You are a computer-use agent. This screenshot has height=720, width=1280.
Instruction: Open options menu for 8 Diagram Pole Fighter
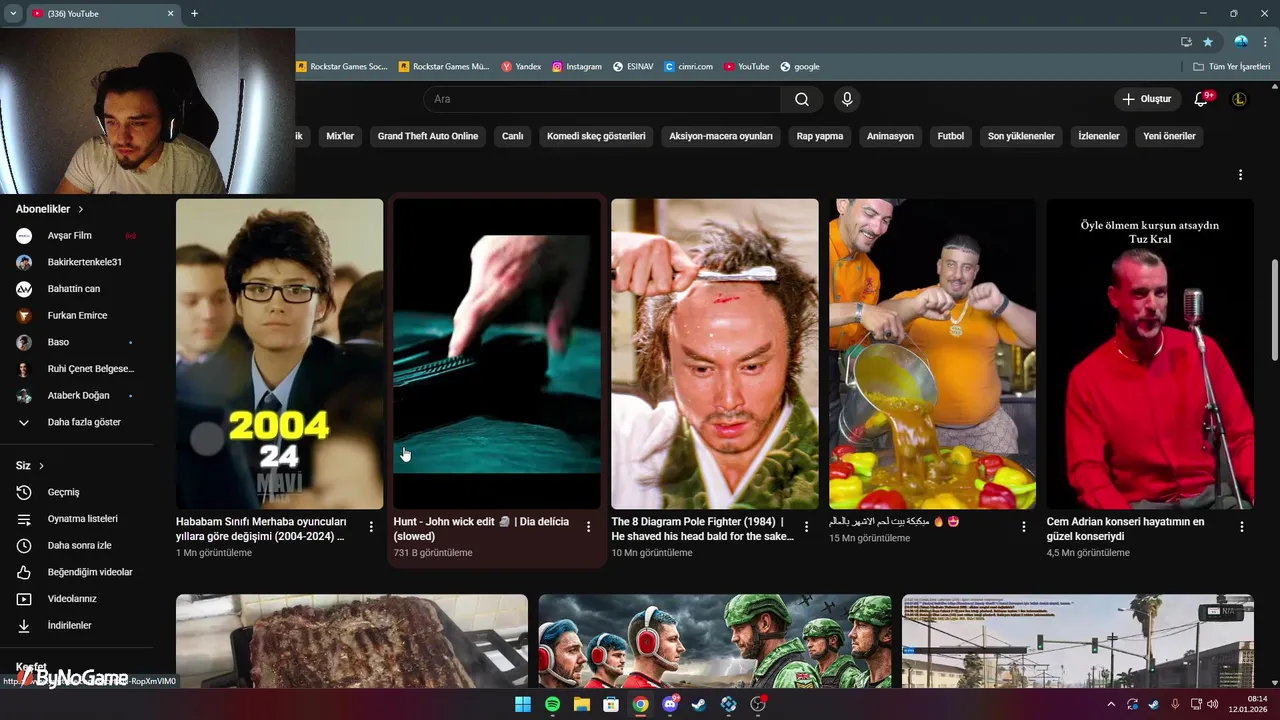tap(806, 527)
